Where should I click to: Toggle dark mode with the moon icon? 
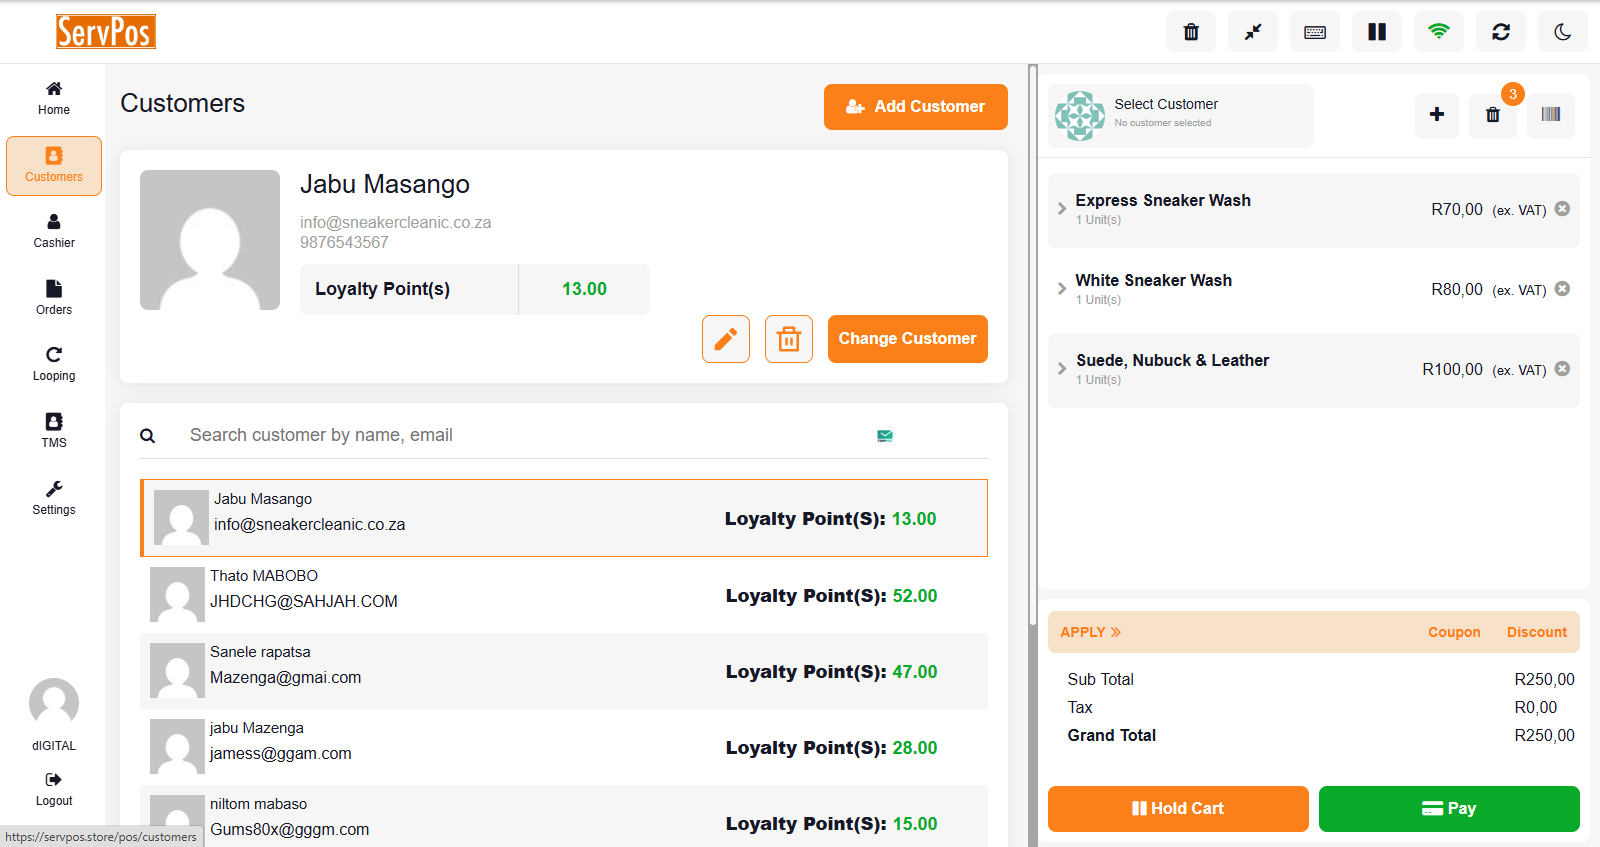point(1563,32)
